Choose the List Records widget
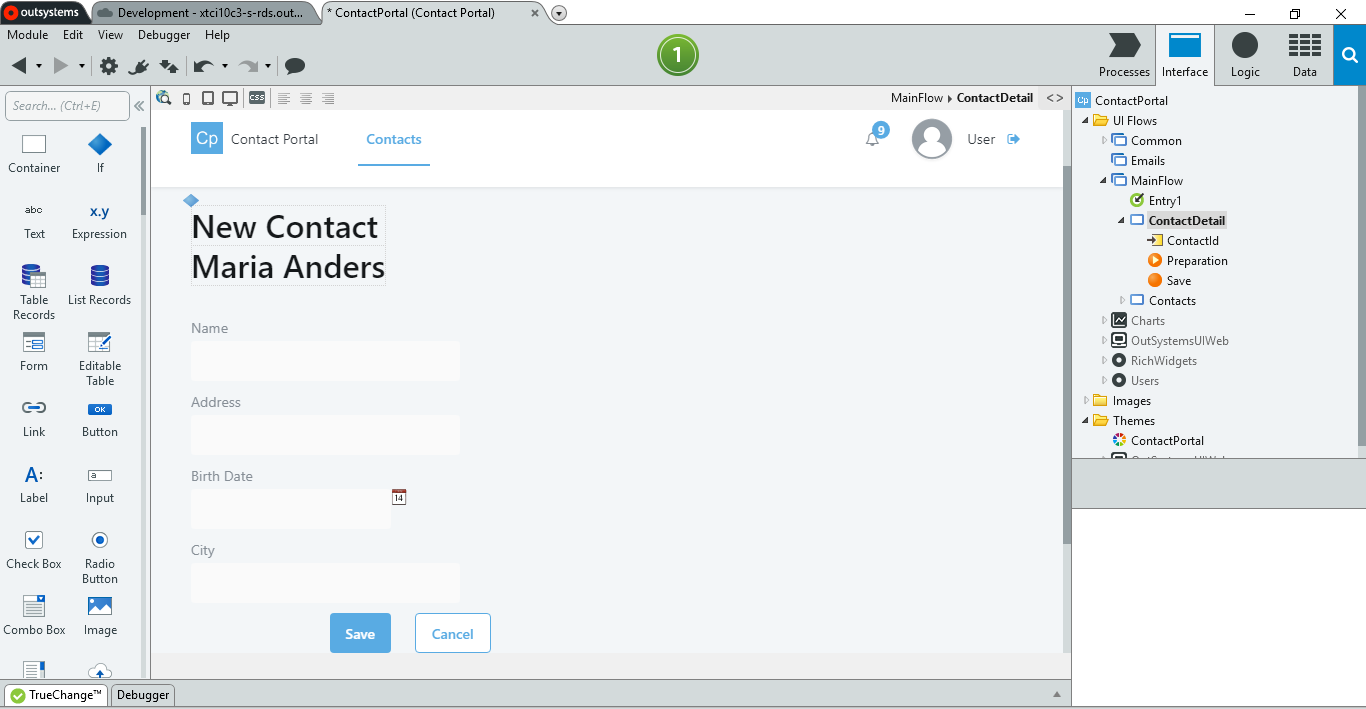1366x709 pixels. pos(100,285)
